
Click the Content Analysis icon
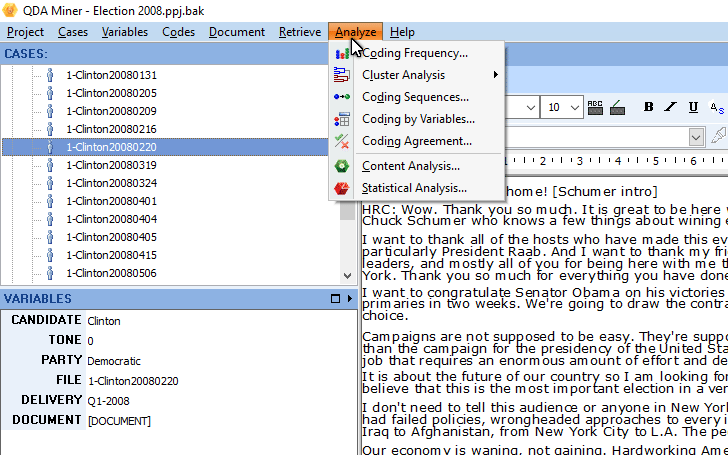pos(342,166)
